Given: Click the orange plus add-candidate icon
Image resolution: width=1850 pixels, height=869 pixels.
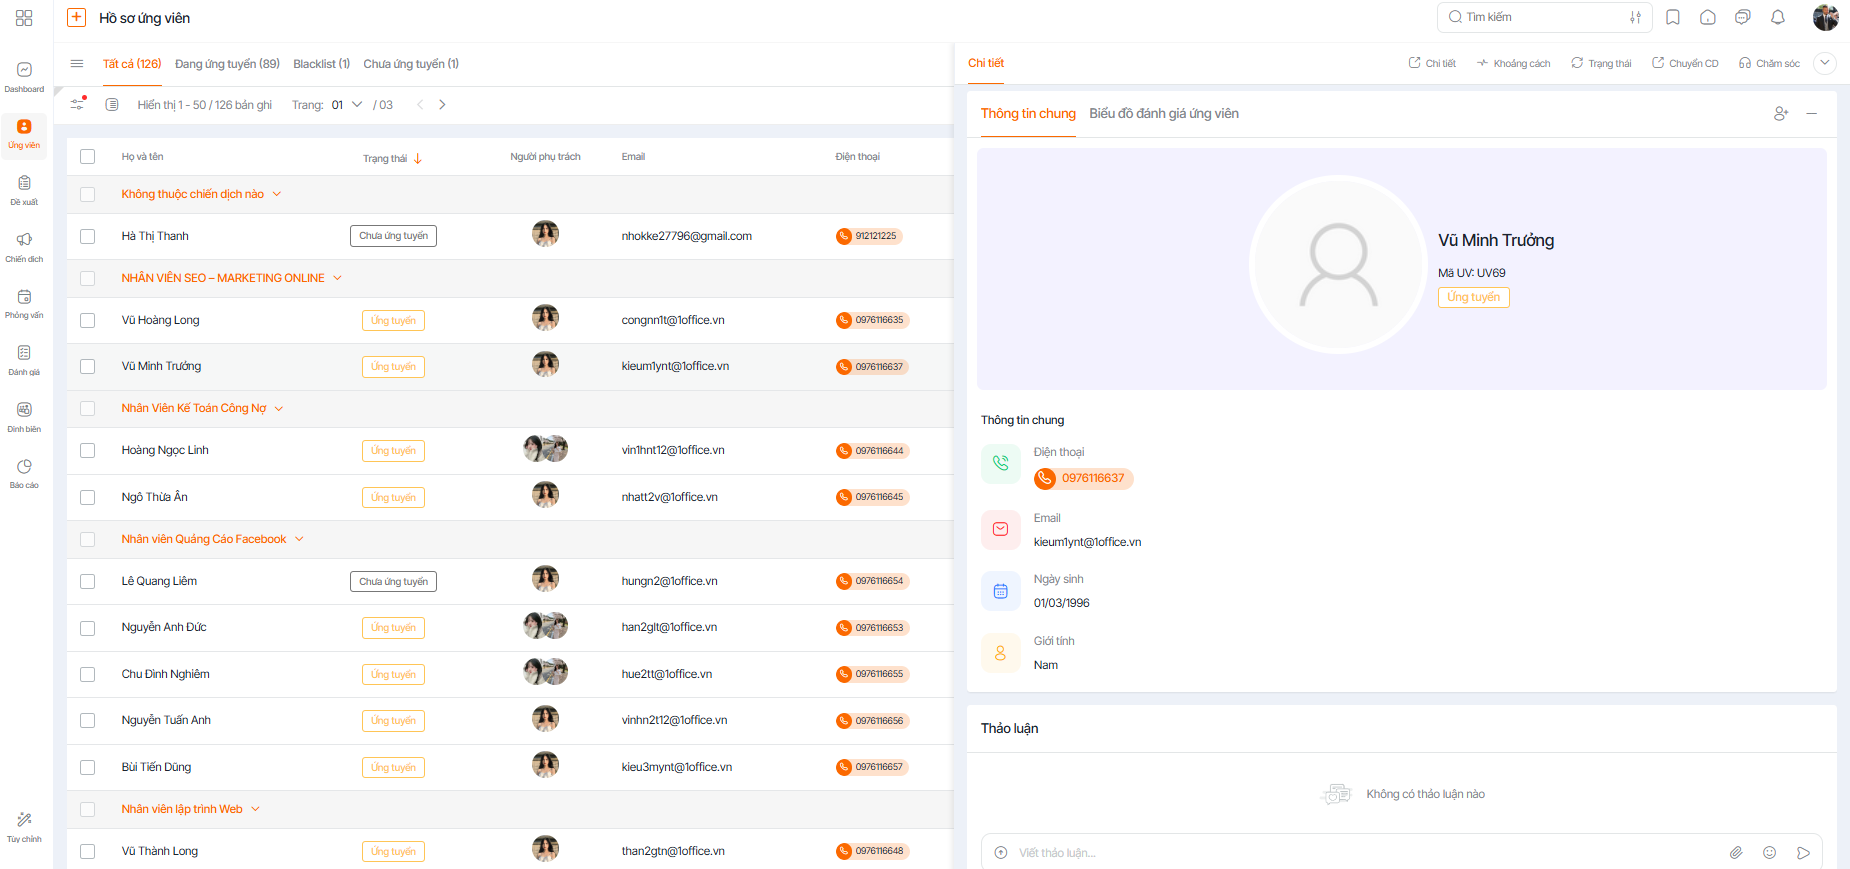Looking at the screenshot, I should (x=76, y=17).
